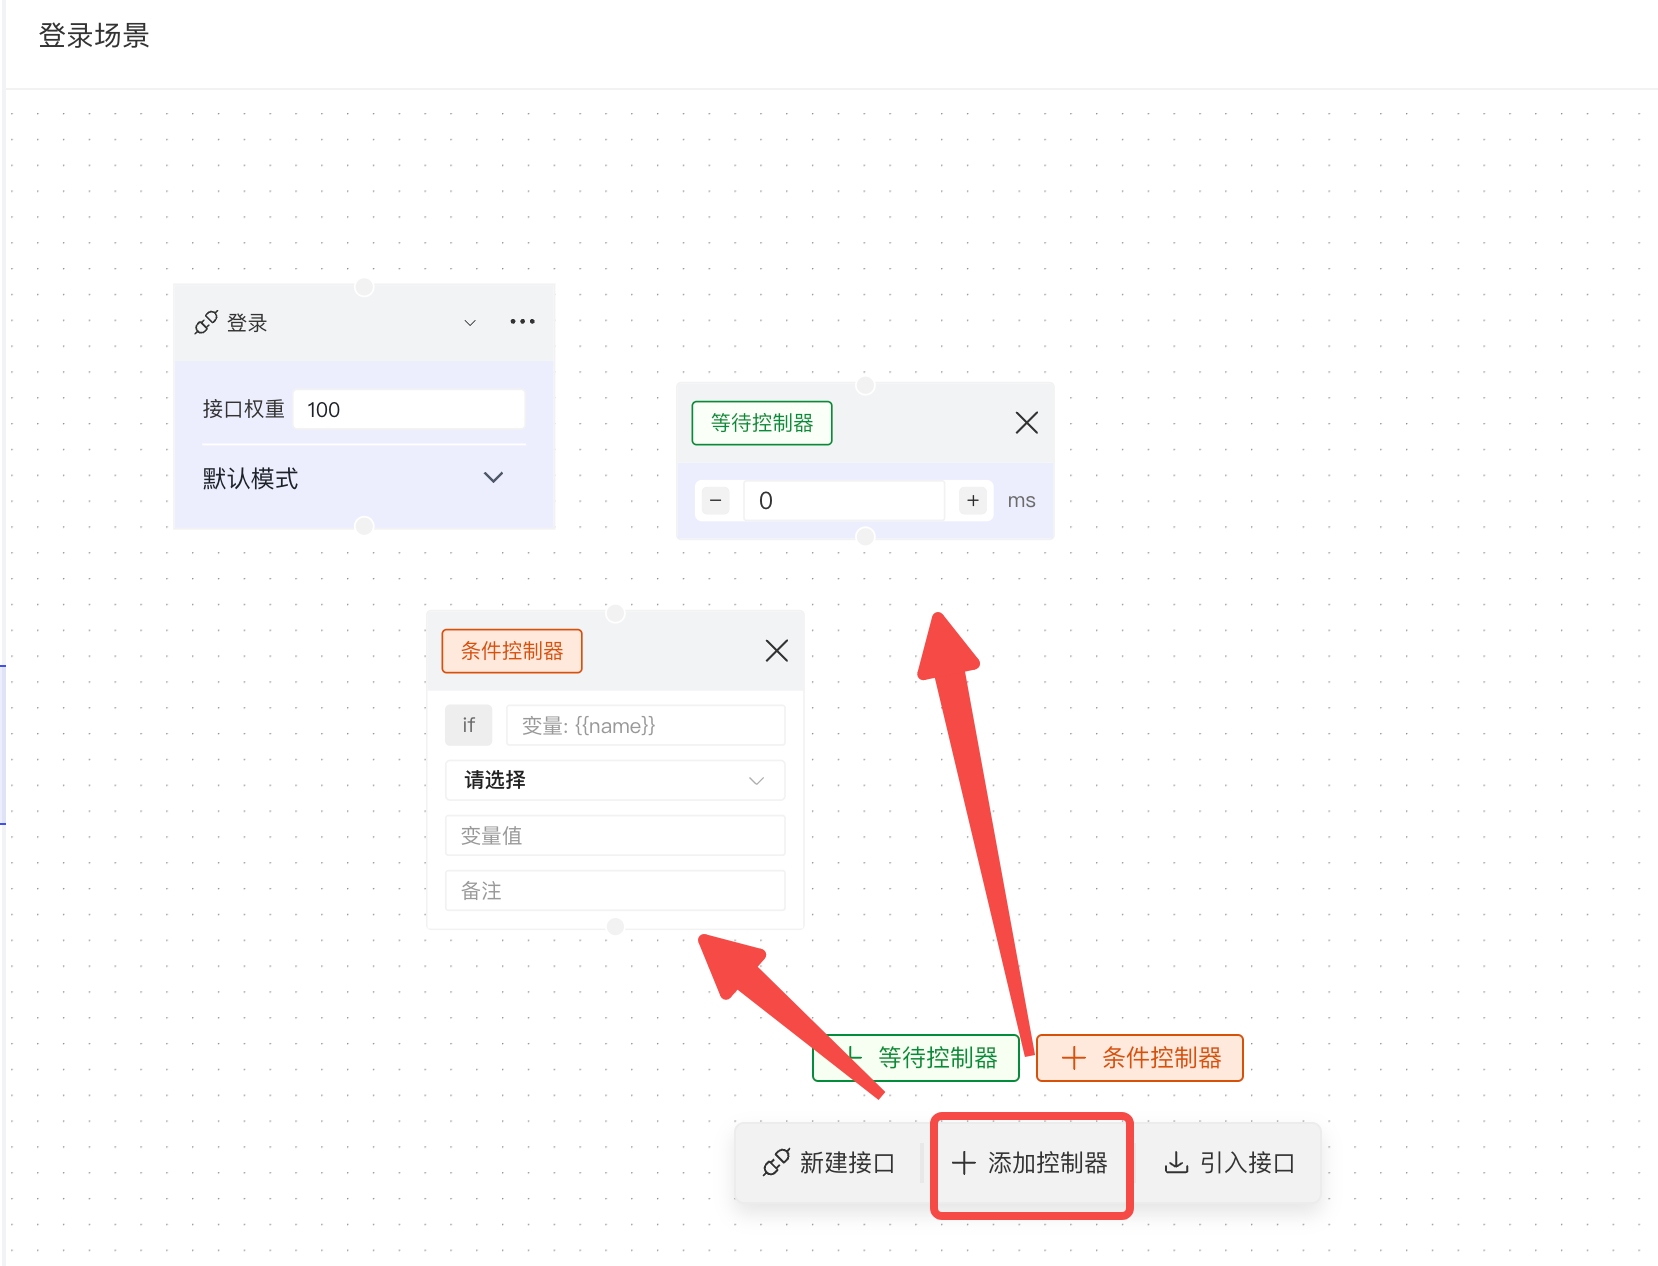Image resolution: width=1658 pixels, height=1266 pixels.
Task: Click bottom connector dot of 条件控制器 node
Action: 616,926
